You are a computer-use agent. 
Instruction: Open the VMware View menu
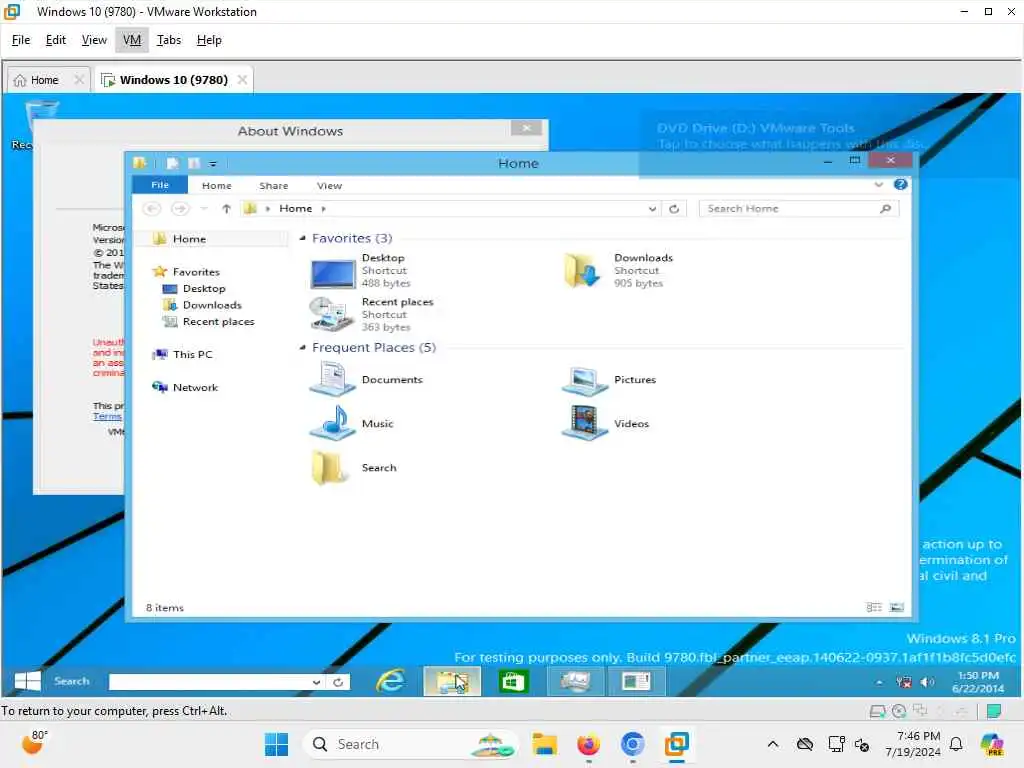[94, 40]
